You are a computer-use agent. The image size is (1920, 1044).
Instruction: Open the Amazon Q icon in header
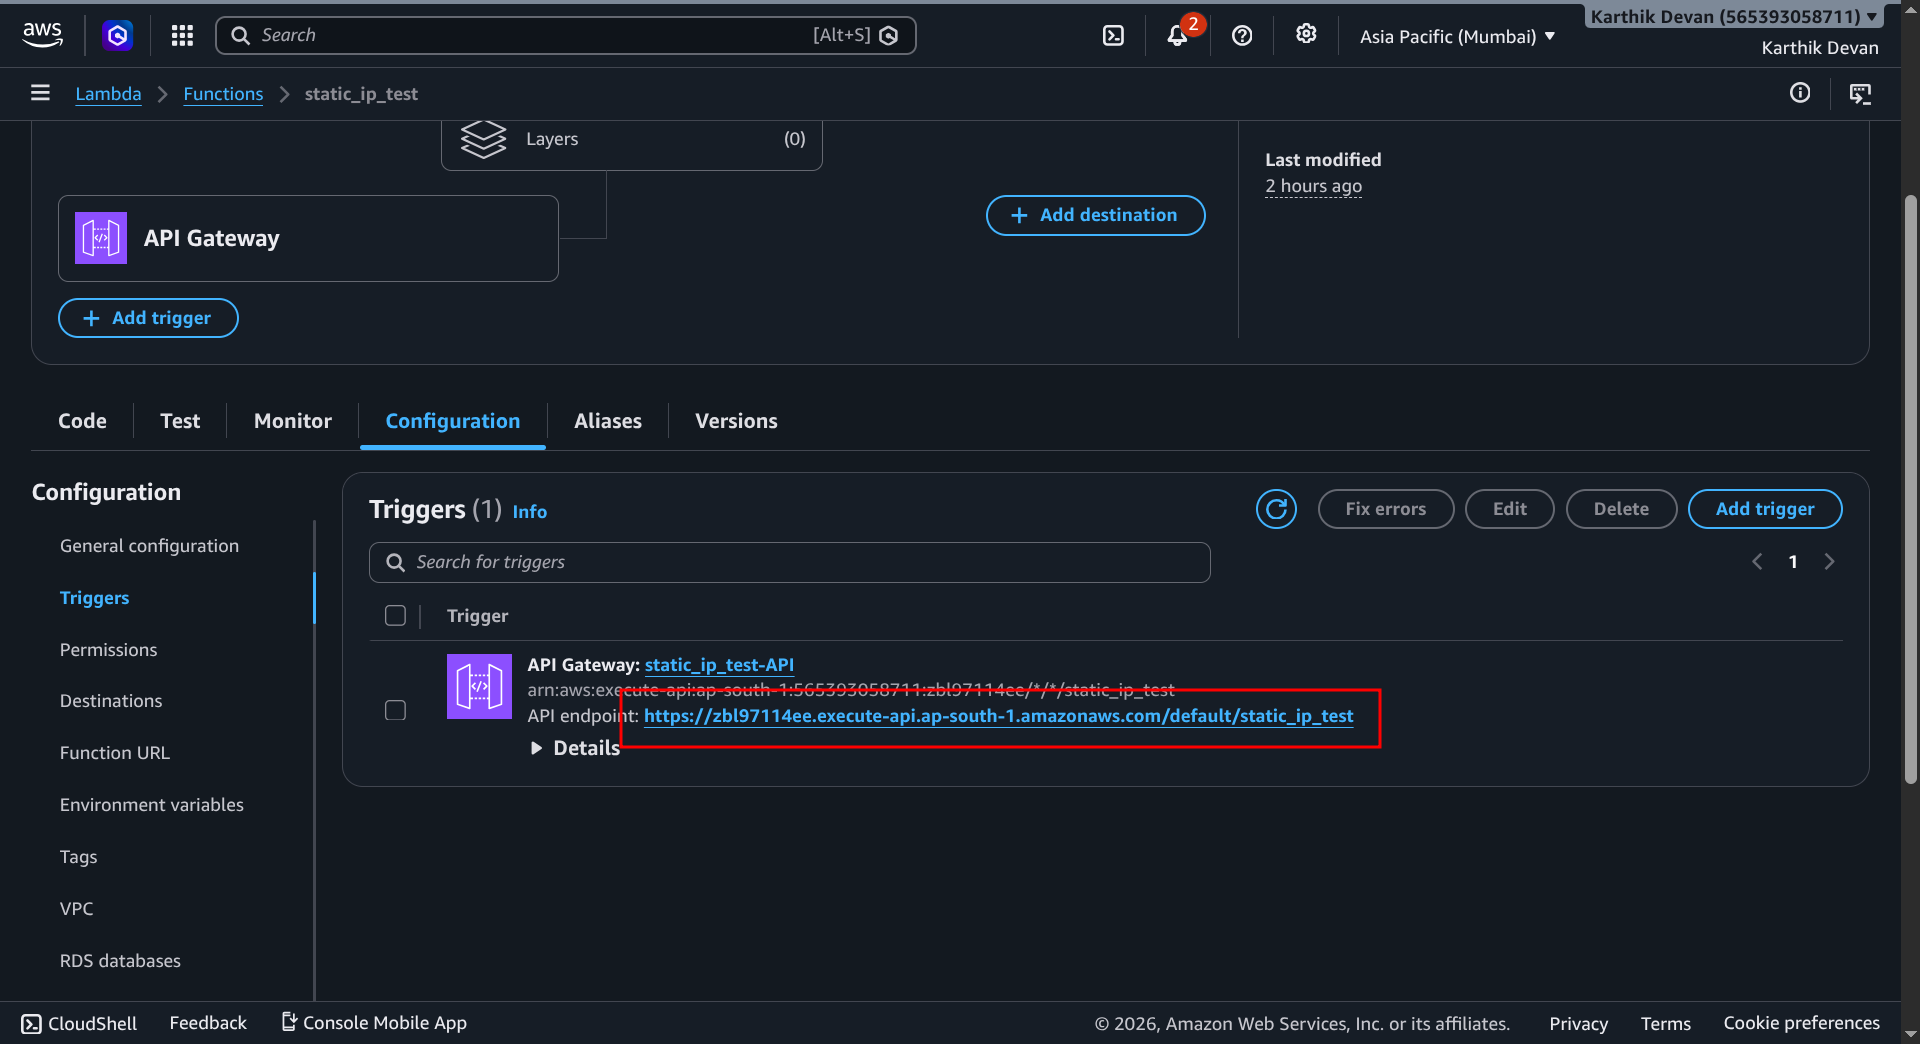117,36
